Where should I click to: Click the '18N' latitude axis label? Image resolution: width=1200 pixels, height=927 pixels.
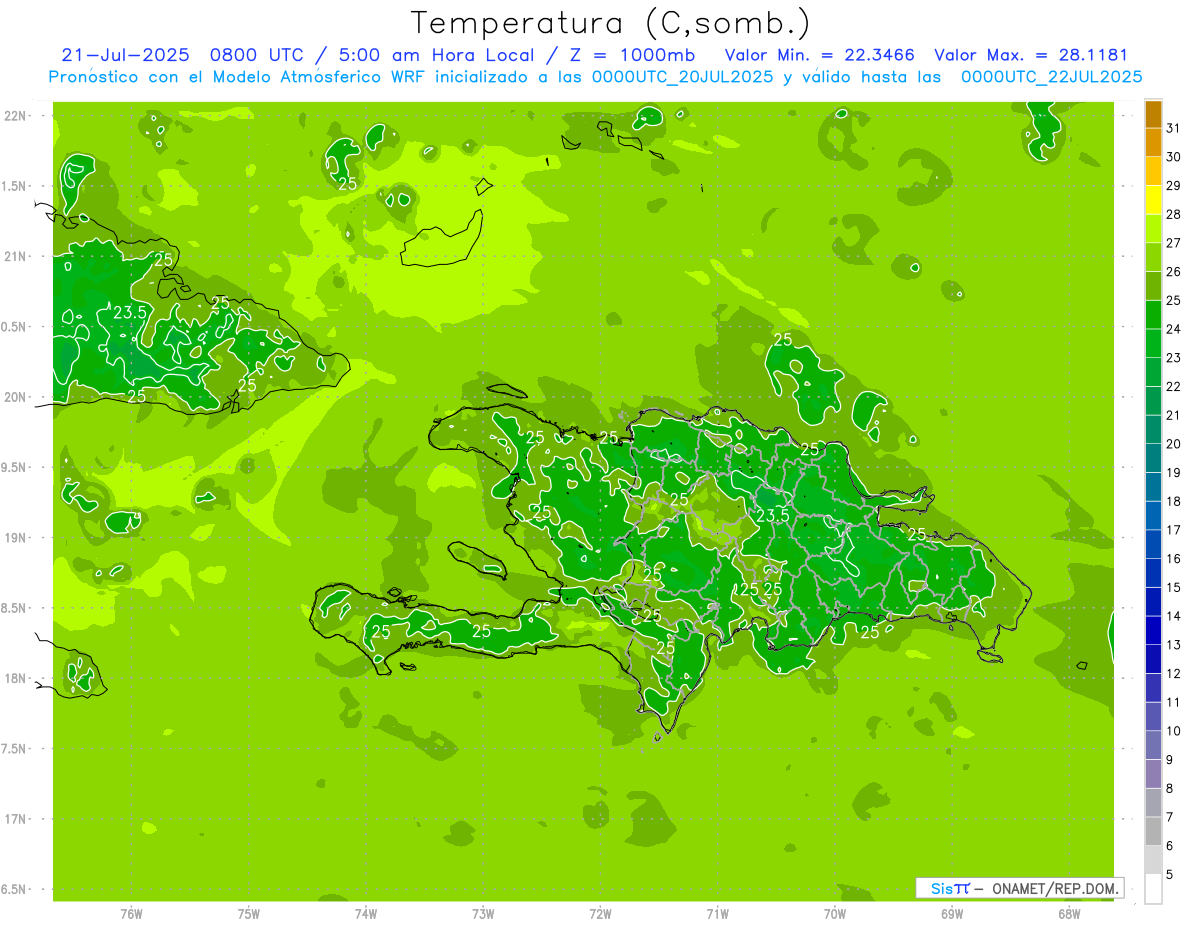(16, 678)
